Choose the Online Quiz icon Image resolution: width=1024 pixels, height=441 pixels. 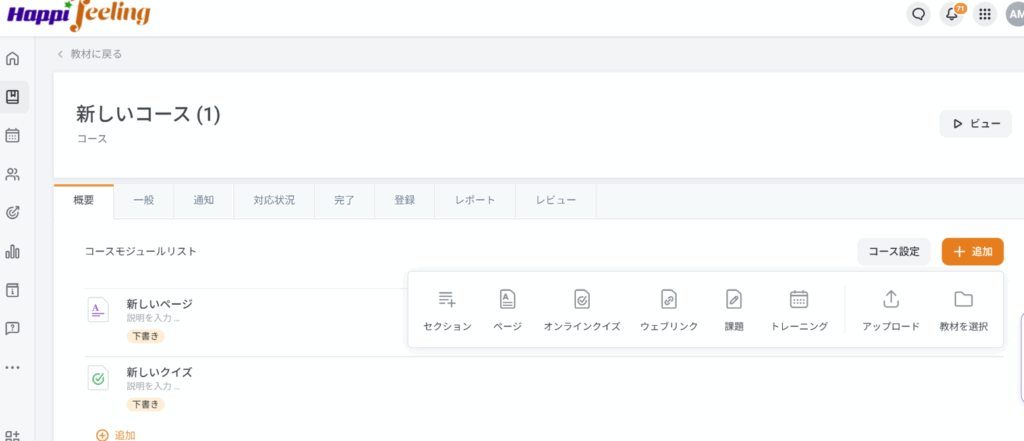[x=582, y=300]
